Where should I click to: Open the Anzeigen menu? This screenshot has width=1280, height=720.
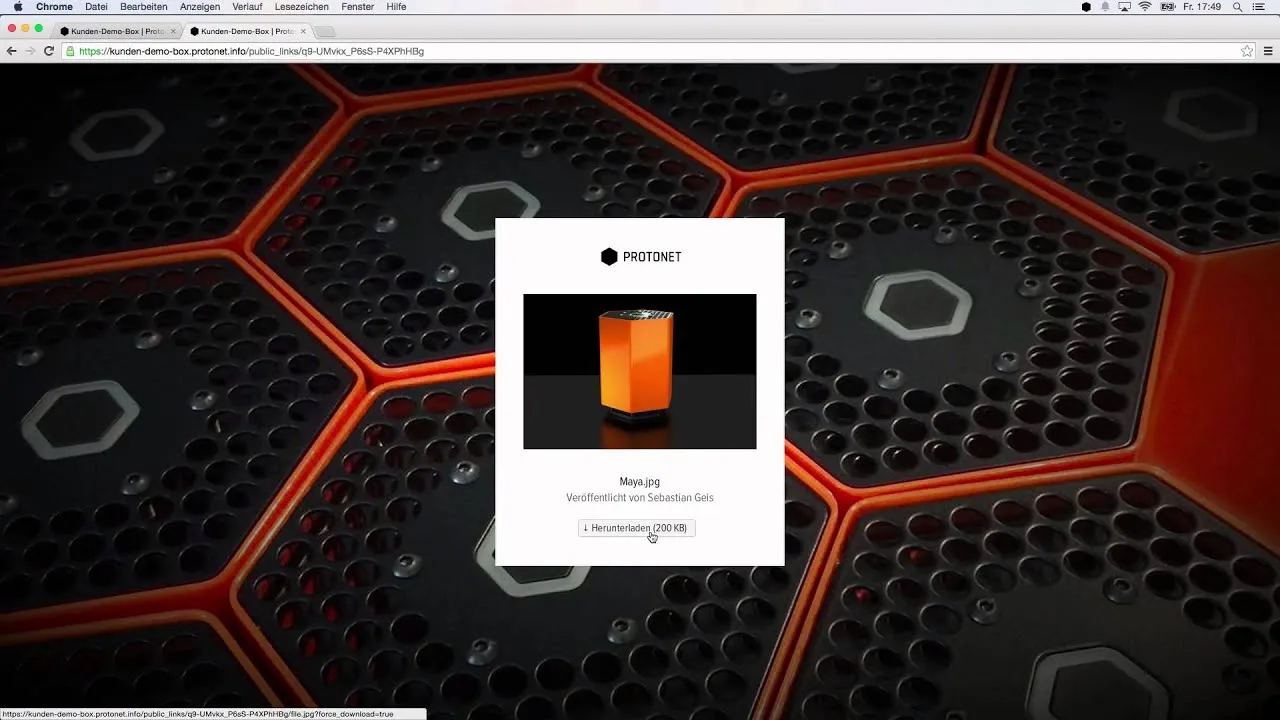200,7
